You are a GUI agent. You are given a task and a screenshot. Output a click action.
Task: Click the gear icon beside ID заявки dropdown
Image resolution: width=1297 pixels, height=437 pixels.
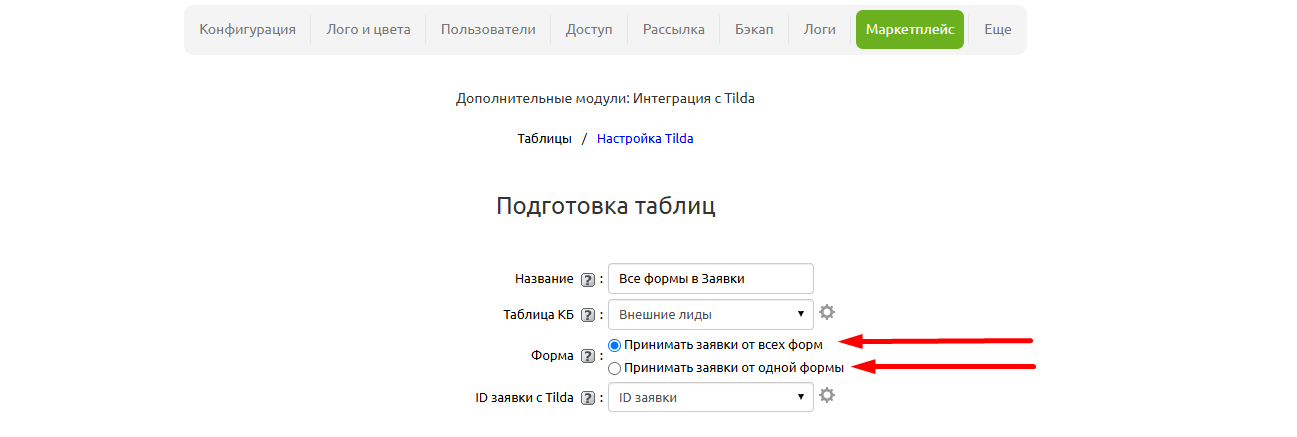[x=827, y=396]
